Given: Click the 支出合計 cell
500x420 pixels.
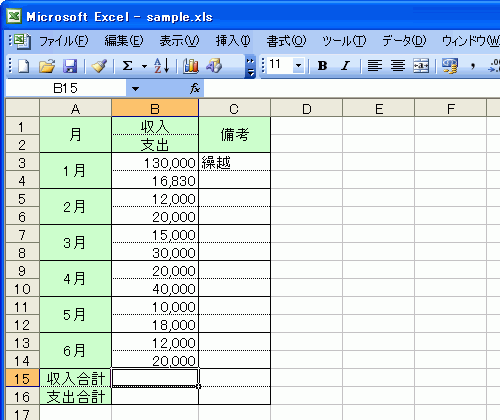Looking at the screenshot, I should [76, 396].
